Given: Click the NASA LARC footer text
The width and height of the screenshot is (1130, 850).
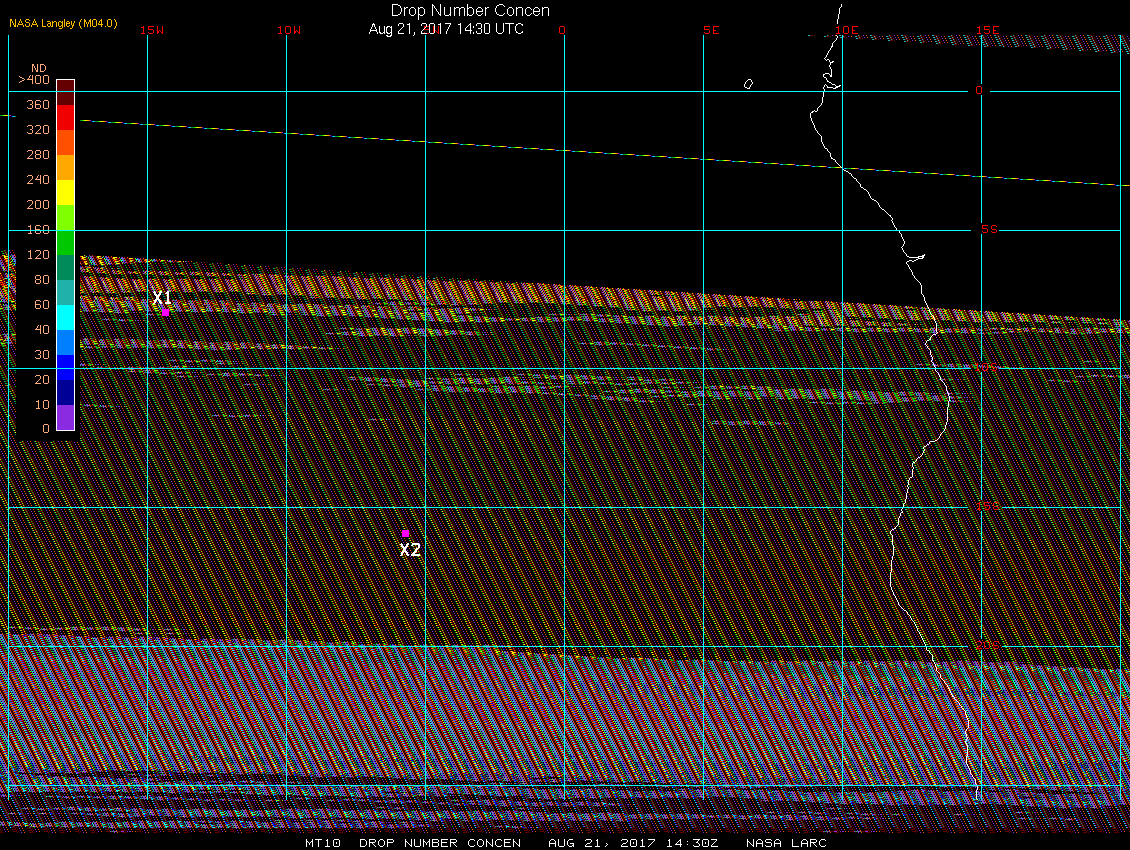Looking at the screenshot, I should (x=786, y=843).
